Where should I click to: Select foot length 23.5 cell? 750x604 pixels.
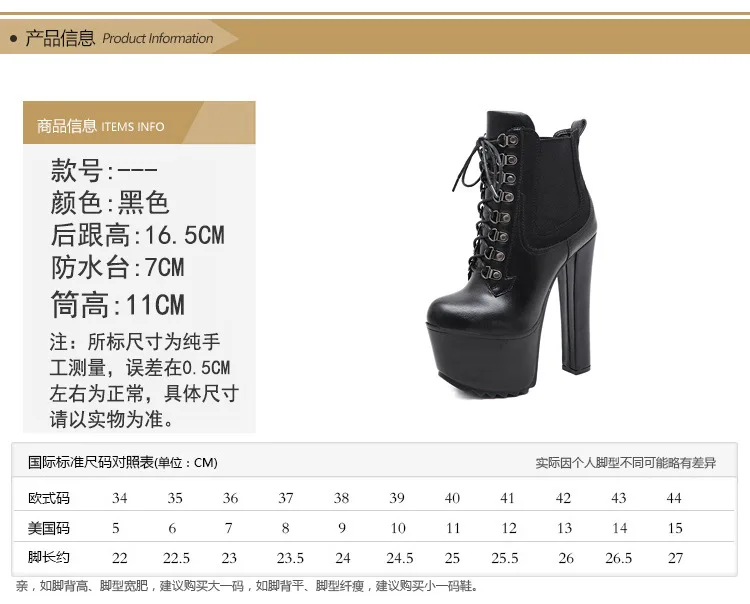[290, 558]
